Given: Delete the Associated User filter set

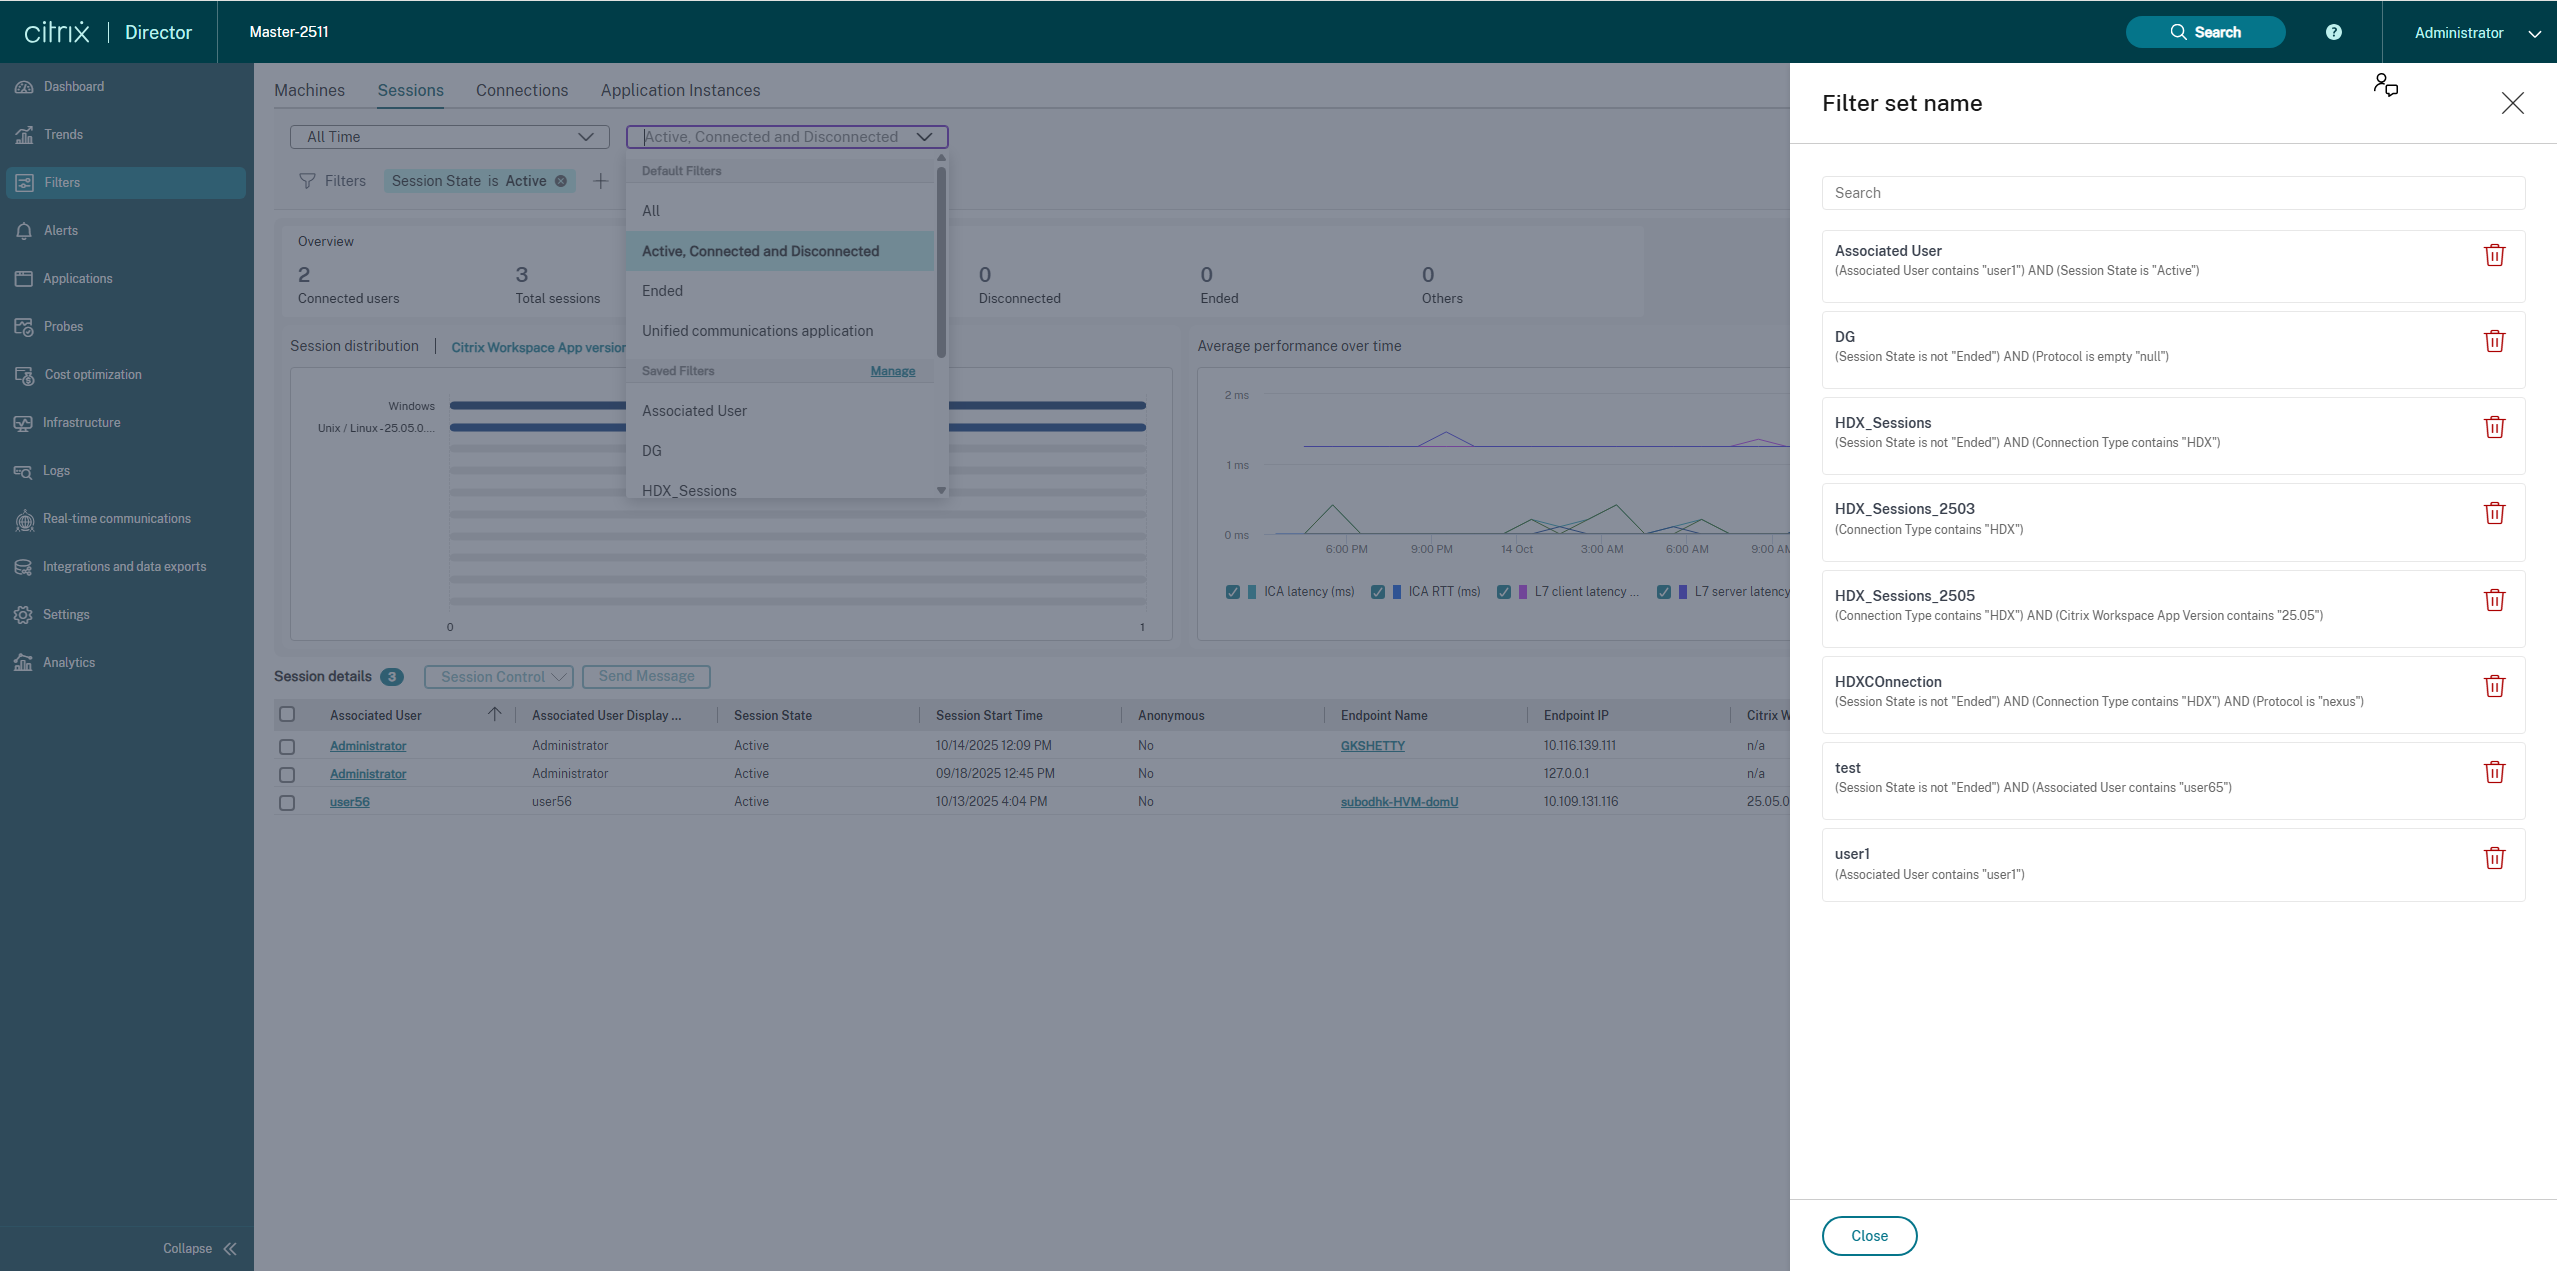Looking at the screenshot, I should tap(2494, 255).
